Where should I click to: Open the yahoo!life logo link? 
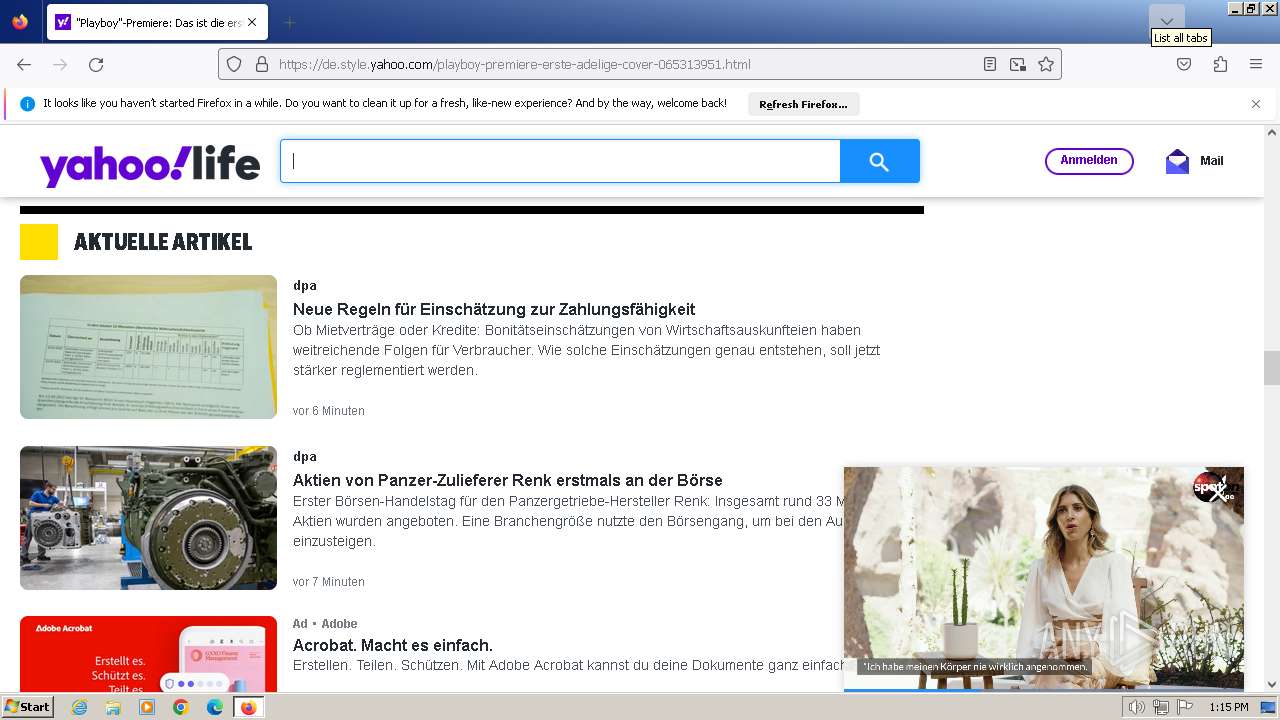point(150,164)
